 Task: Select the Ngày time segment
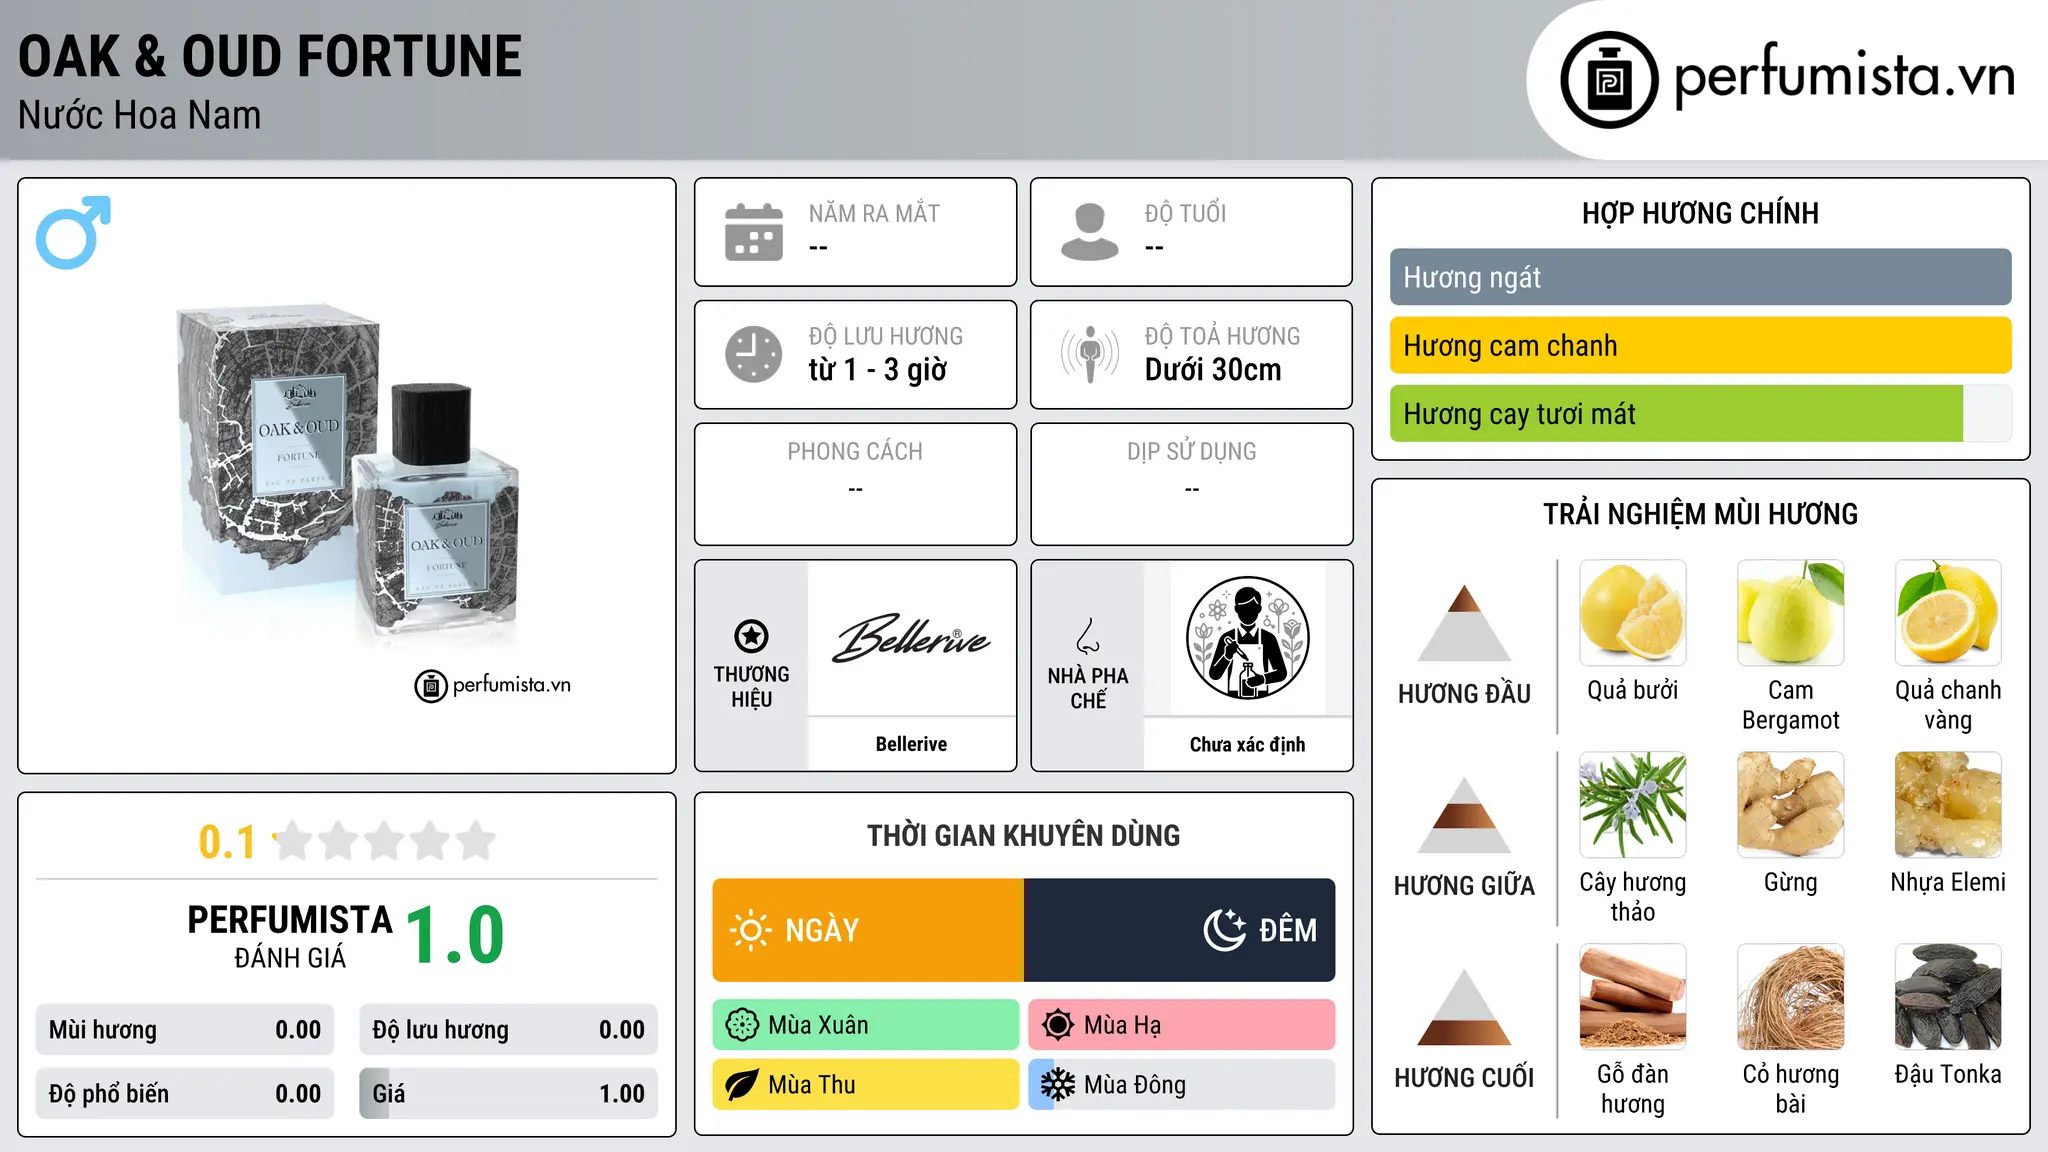coord(868,930)
